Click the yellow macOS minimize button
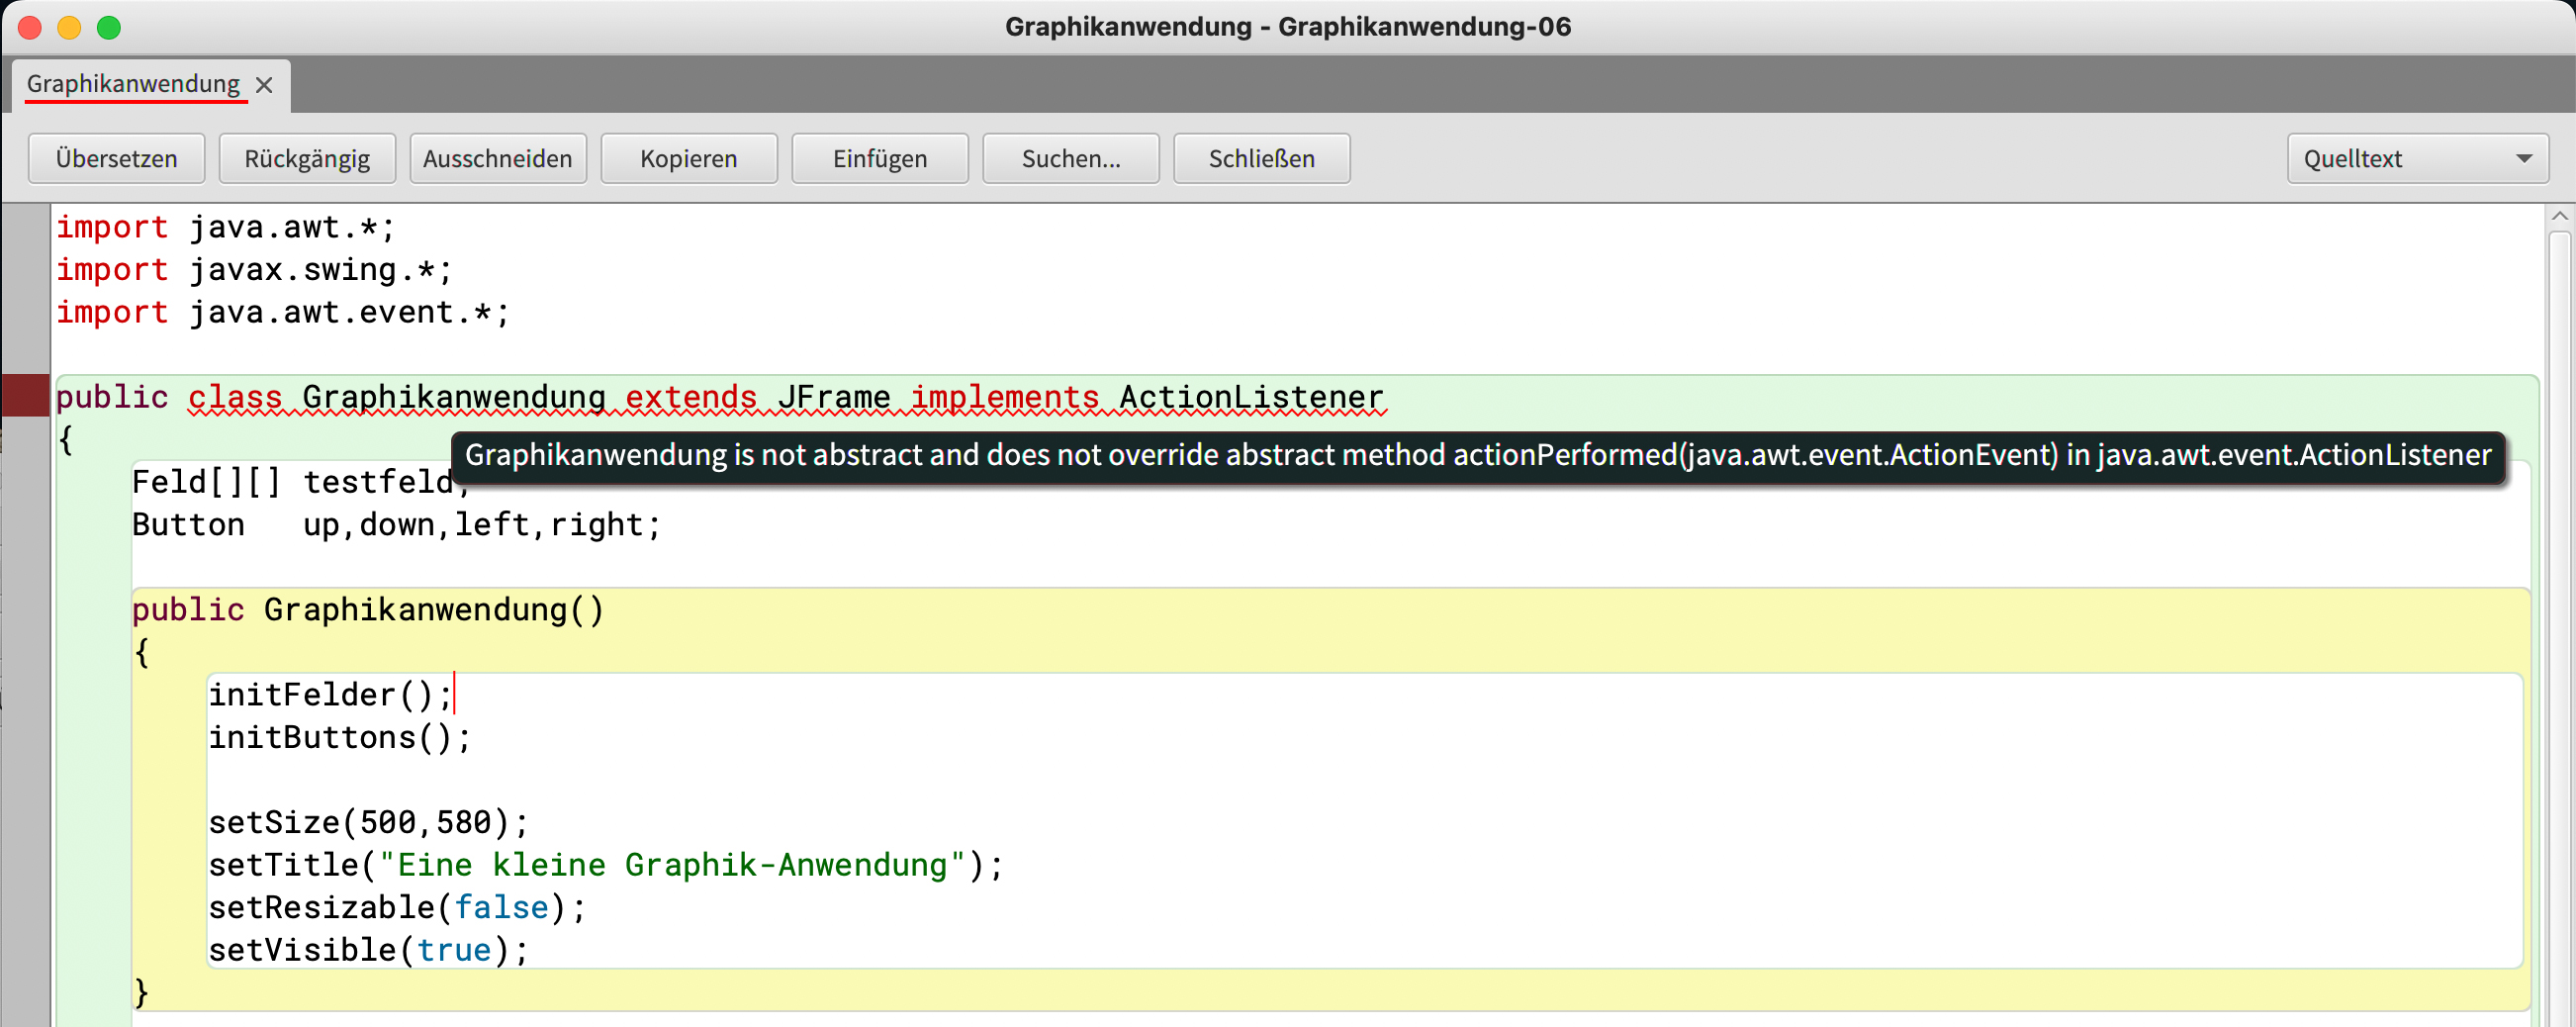This screenshot has height=1027, width=2576. pyautogui.click(x=69, y=28)
